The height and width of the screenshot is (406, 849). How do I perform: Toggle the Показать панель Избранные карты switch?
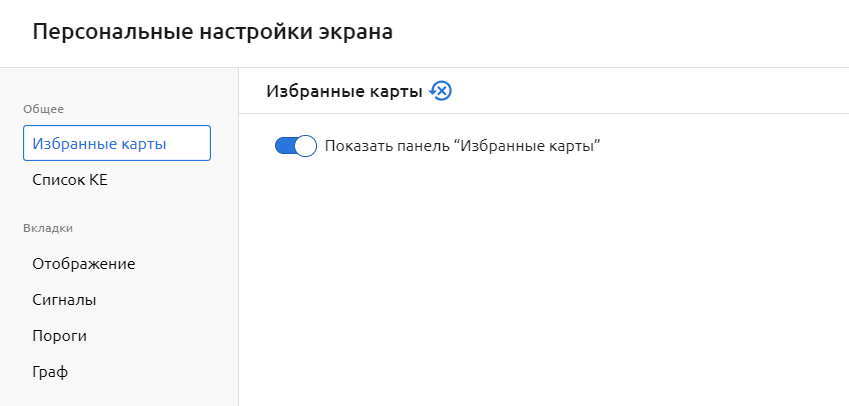295,146
